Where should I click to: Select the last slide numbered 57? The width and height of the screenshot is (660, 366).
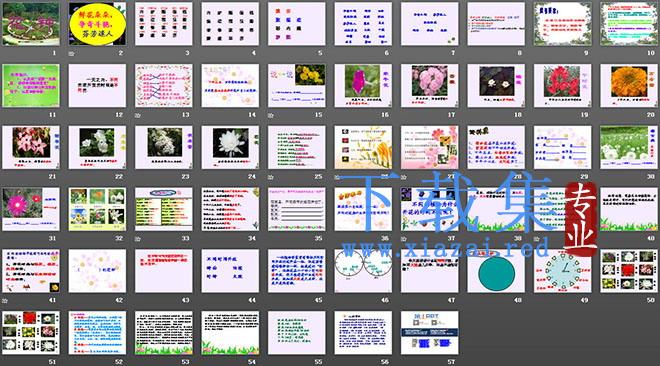point(429,333)
